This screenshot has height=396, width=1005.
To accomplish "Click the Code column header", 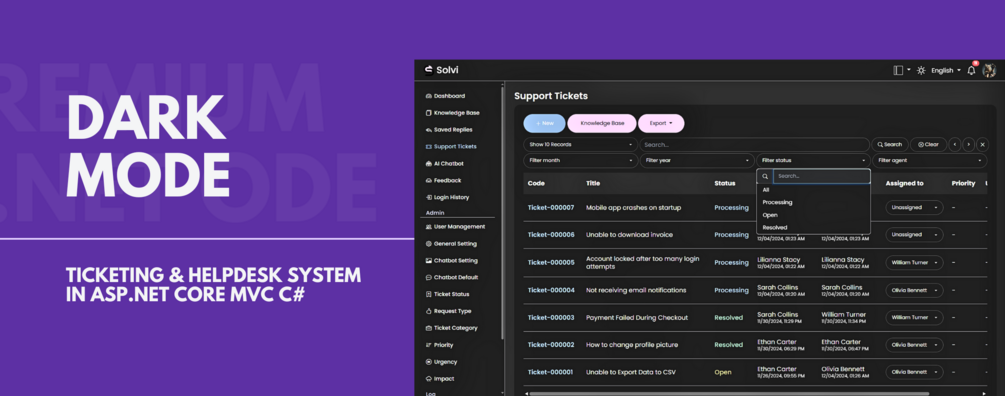I will (536, 183).
